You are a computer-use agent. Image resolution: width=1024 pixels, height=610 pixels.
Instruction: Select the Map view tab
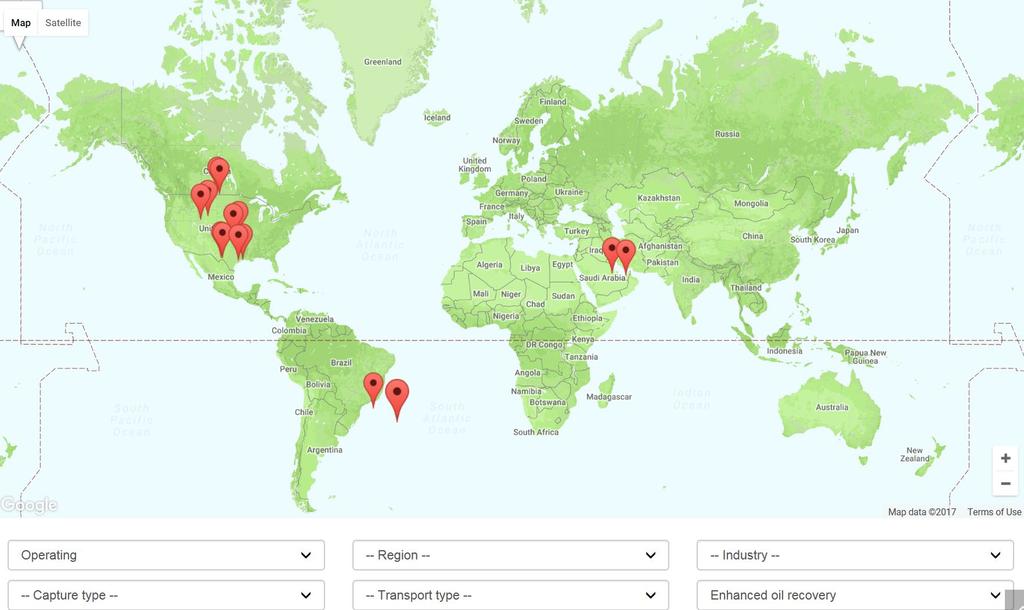pos(21,23)
